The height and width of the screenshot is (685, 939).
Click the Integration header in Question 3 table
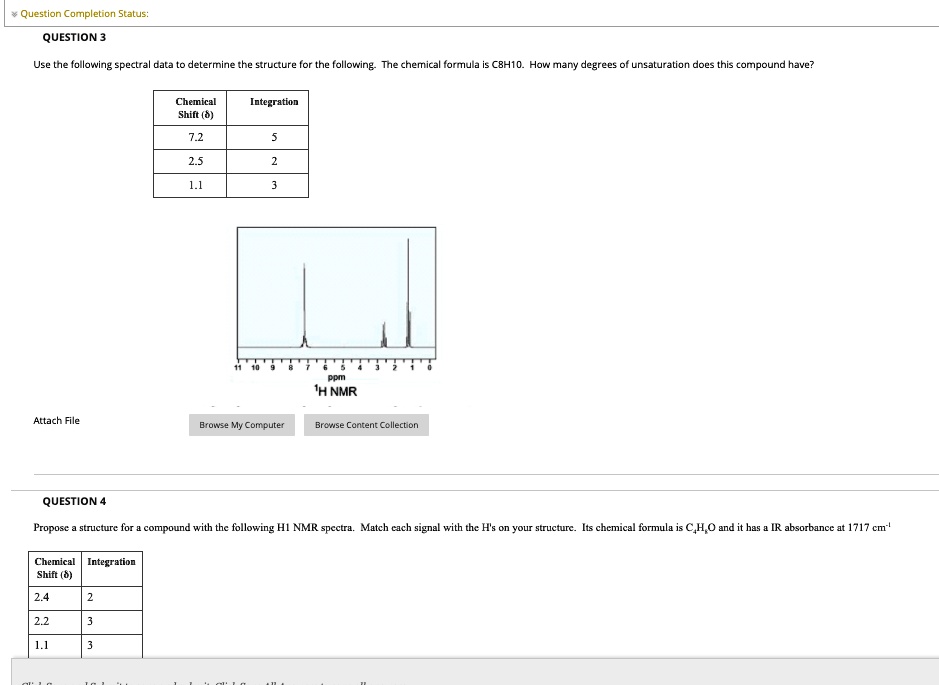click(x=272, y=101)
